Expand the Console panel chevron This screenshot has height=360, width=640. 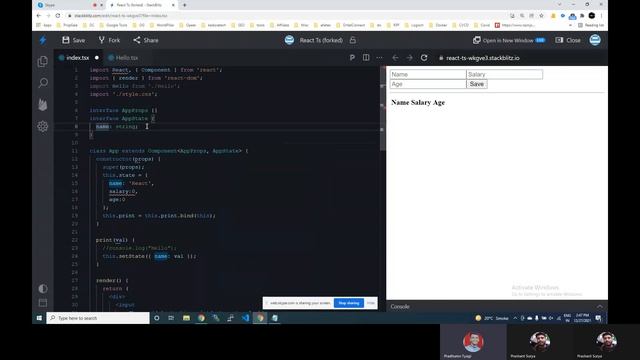click(x=600, y=306)
